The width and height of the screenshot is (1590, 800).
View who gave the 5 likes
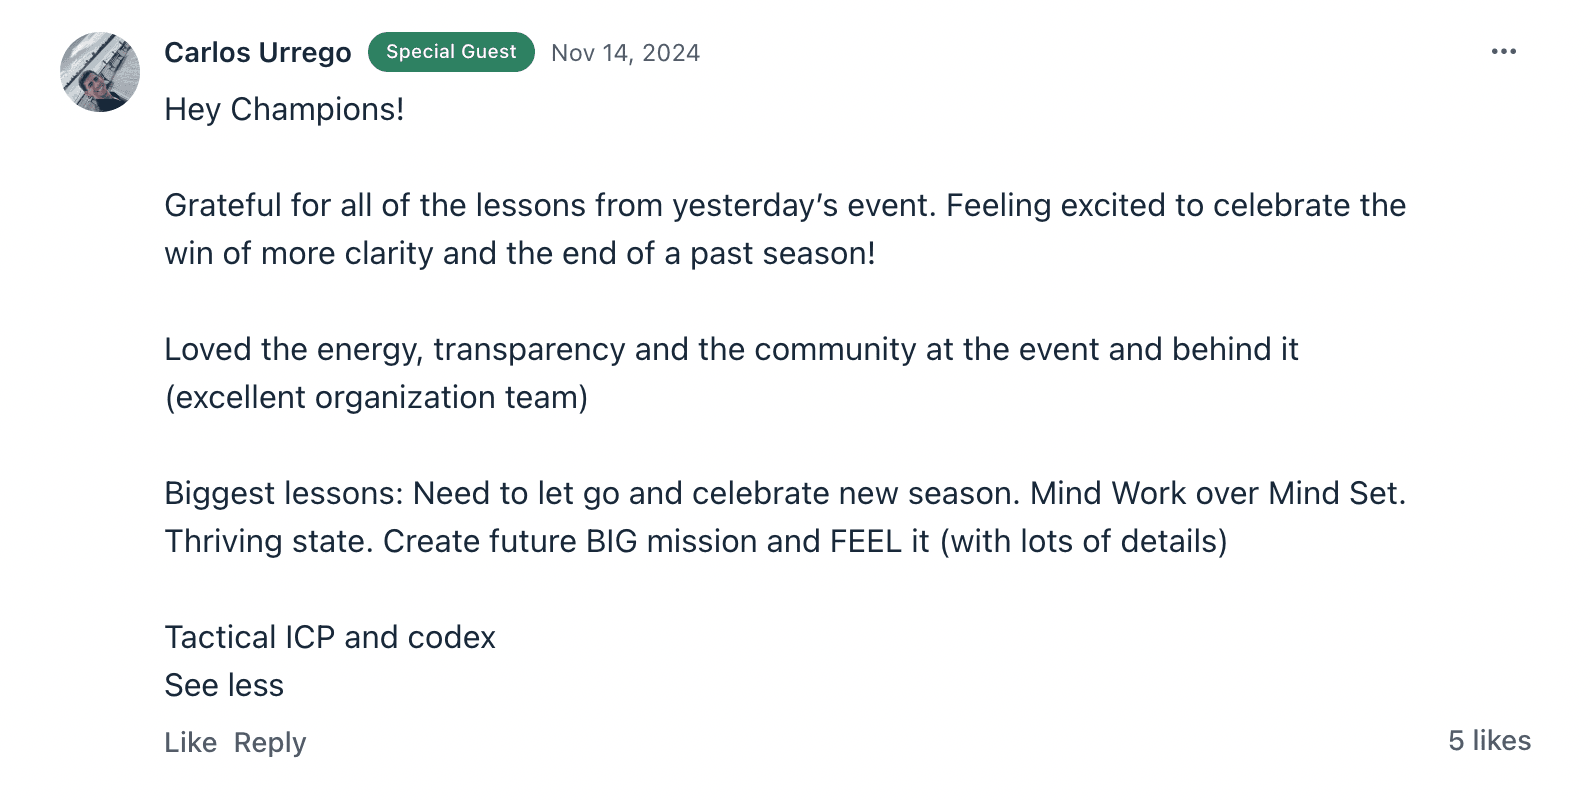click(x=1489, y=740)
